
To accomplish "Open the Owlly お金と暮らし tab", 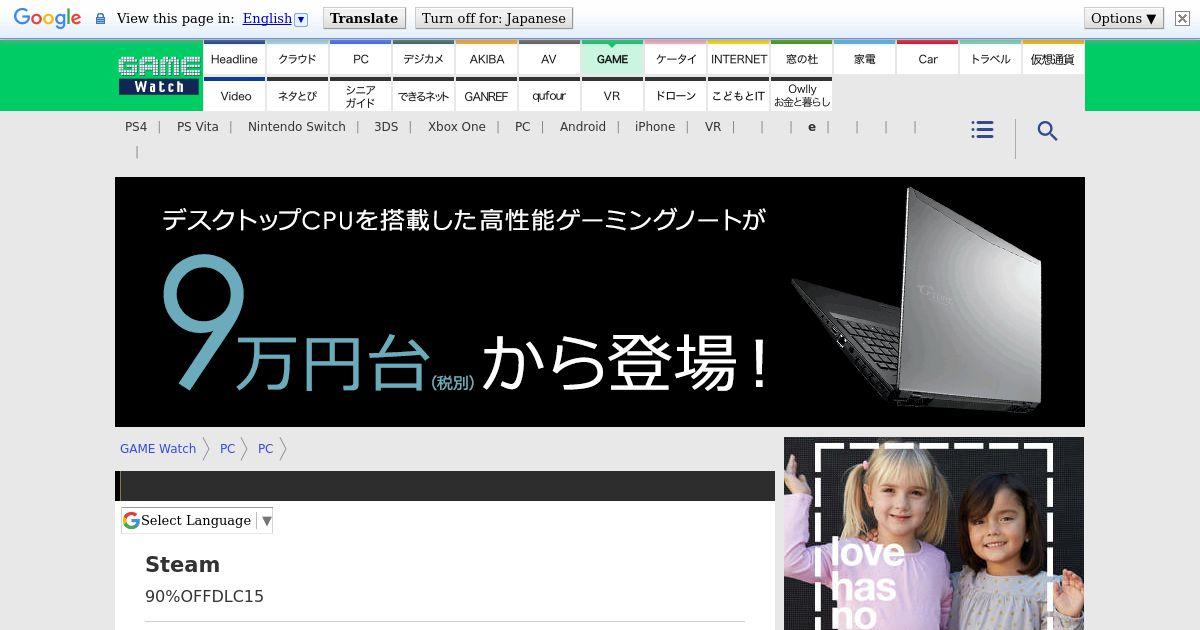I will pyautogui.click(x=801, y=95).
